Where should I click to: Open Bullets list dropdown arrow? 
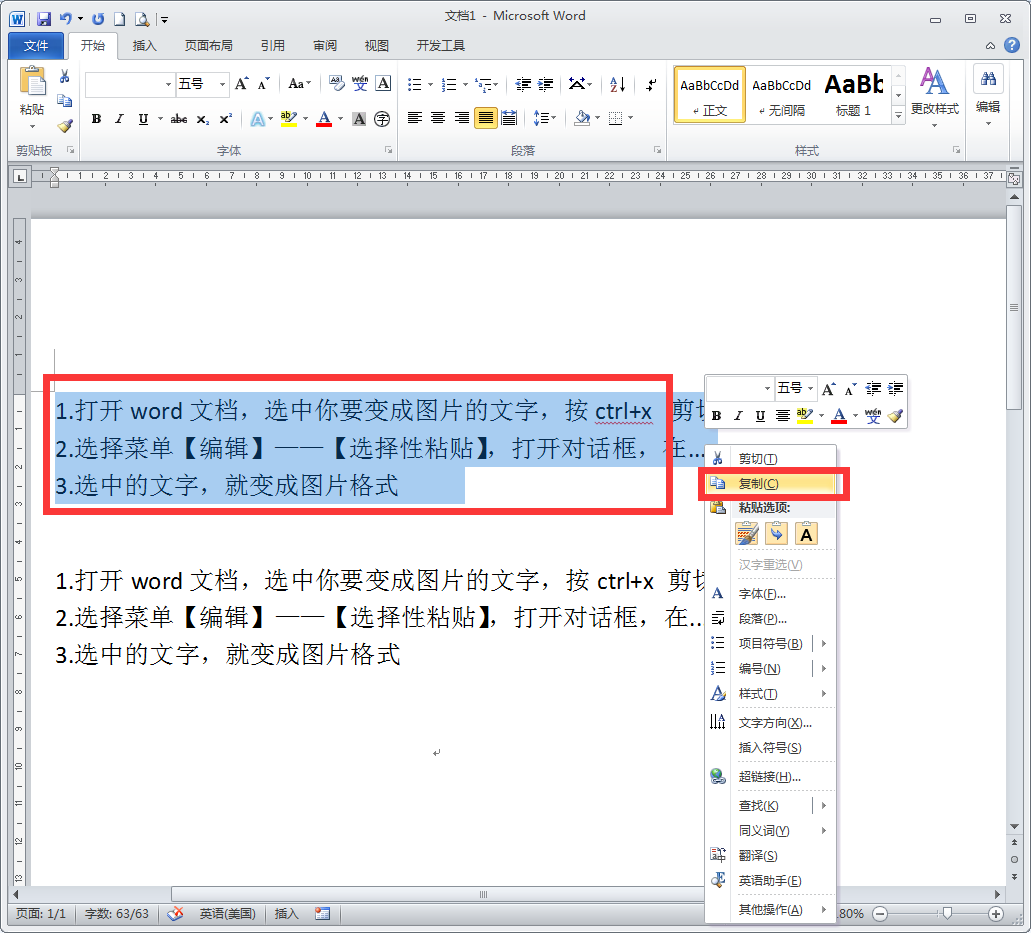coord(431,84)
